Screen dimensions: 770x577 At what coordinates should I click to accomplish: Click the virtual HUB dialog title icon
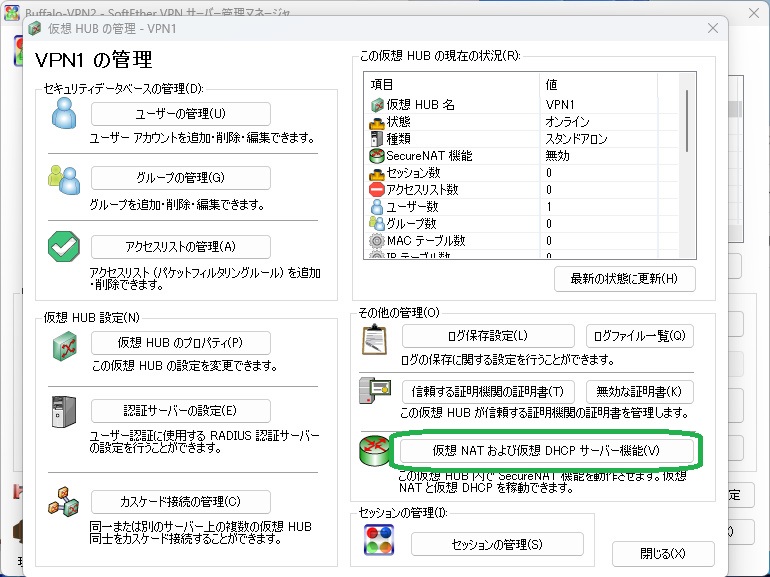35,28
